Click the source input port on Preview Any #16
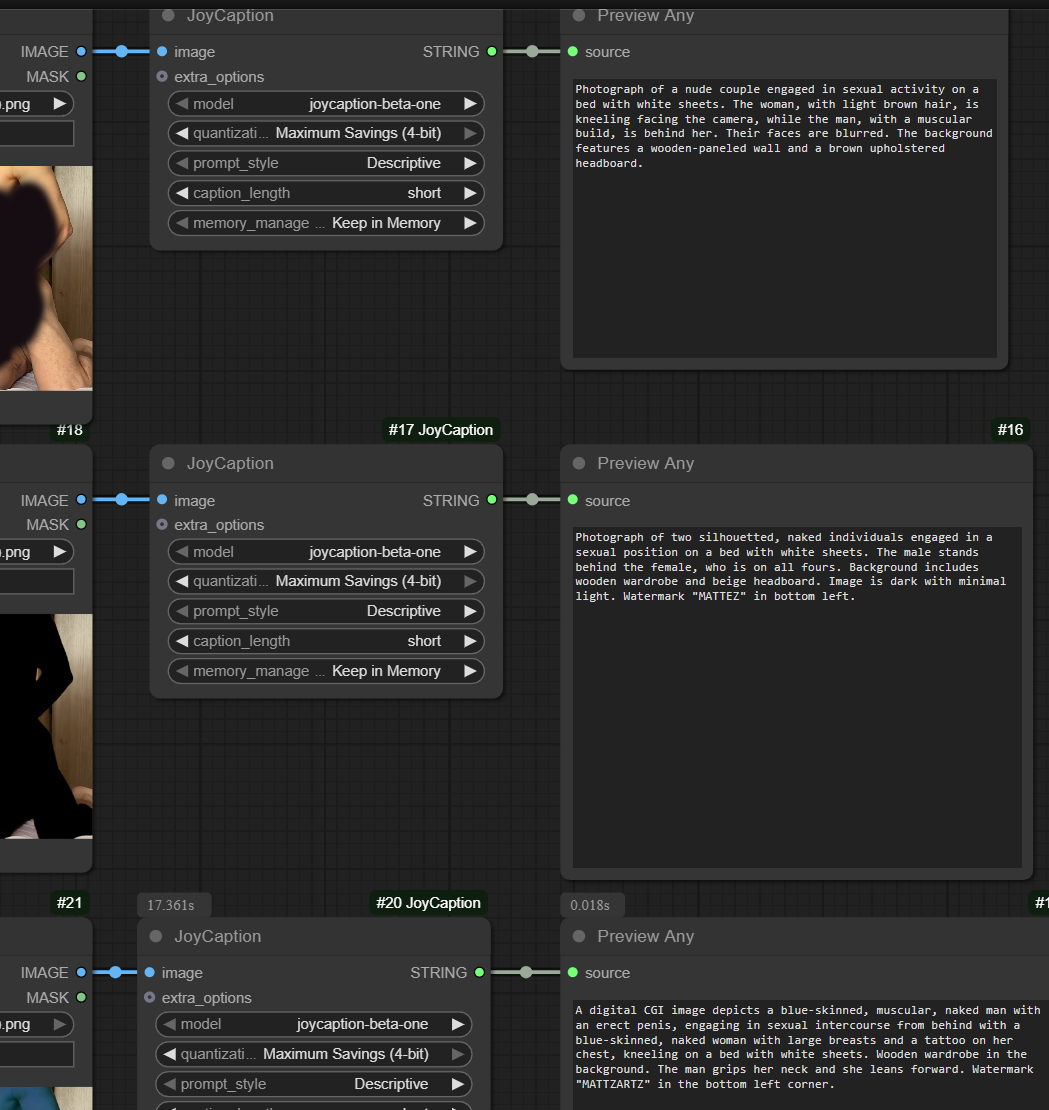This screenshot has width=1049, height=1110. pyautogui.click(x=573, y=500)
